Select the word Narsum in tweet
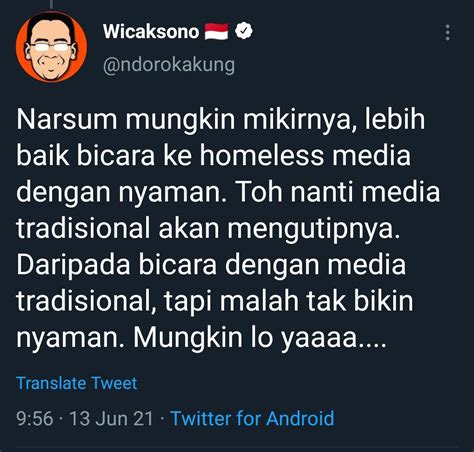The height and width of the screenshot is (452, 474). click(67, 120)
